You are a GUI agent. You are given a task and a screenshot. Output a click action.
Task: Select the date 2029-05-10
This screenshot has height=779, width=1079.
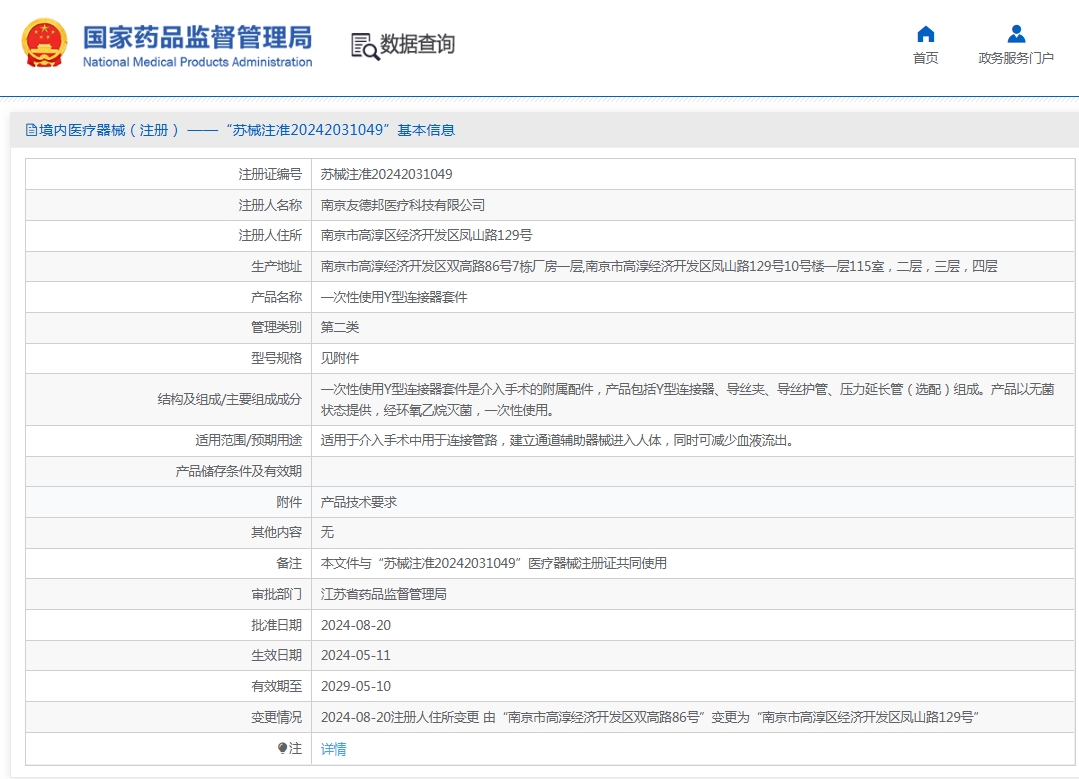[x=356, y=686]
